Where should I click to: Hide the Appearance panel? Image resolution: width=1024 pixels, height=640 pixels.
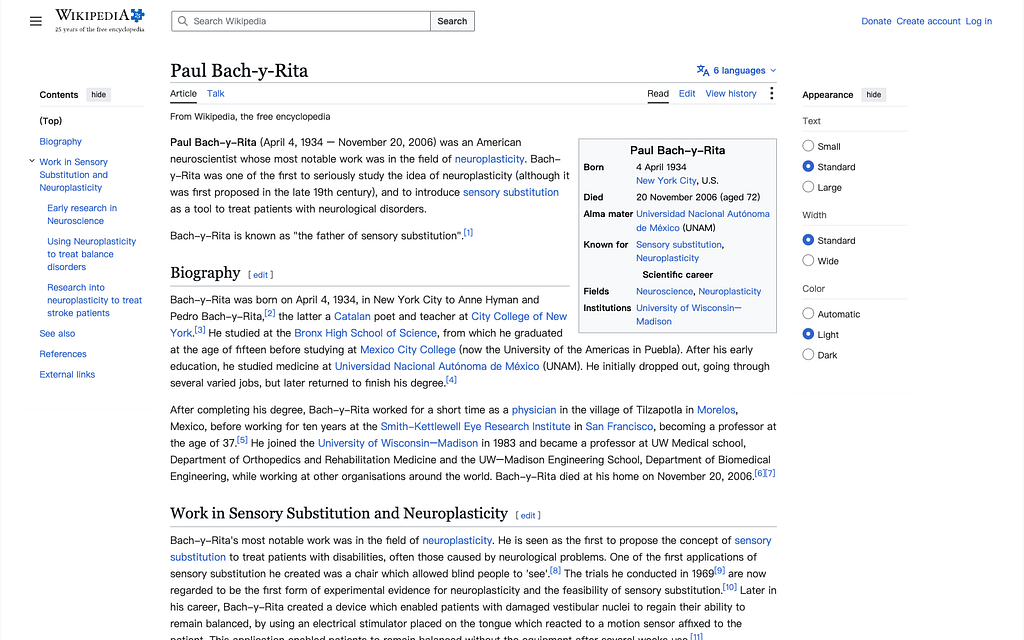[x=874, y=95]
